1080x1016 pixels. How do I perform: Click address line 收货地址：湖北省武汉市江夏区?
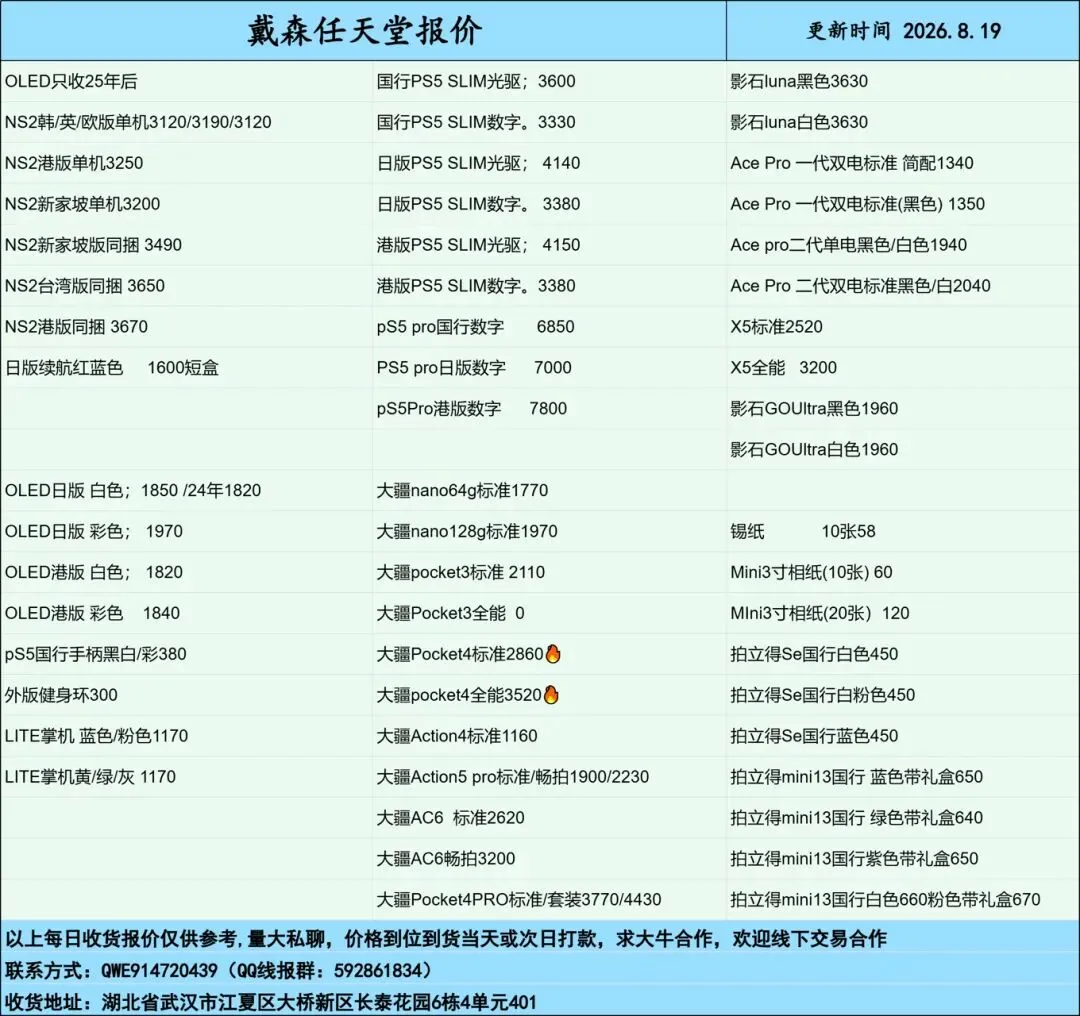click(270, 1002)
